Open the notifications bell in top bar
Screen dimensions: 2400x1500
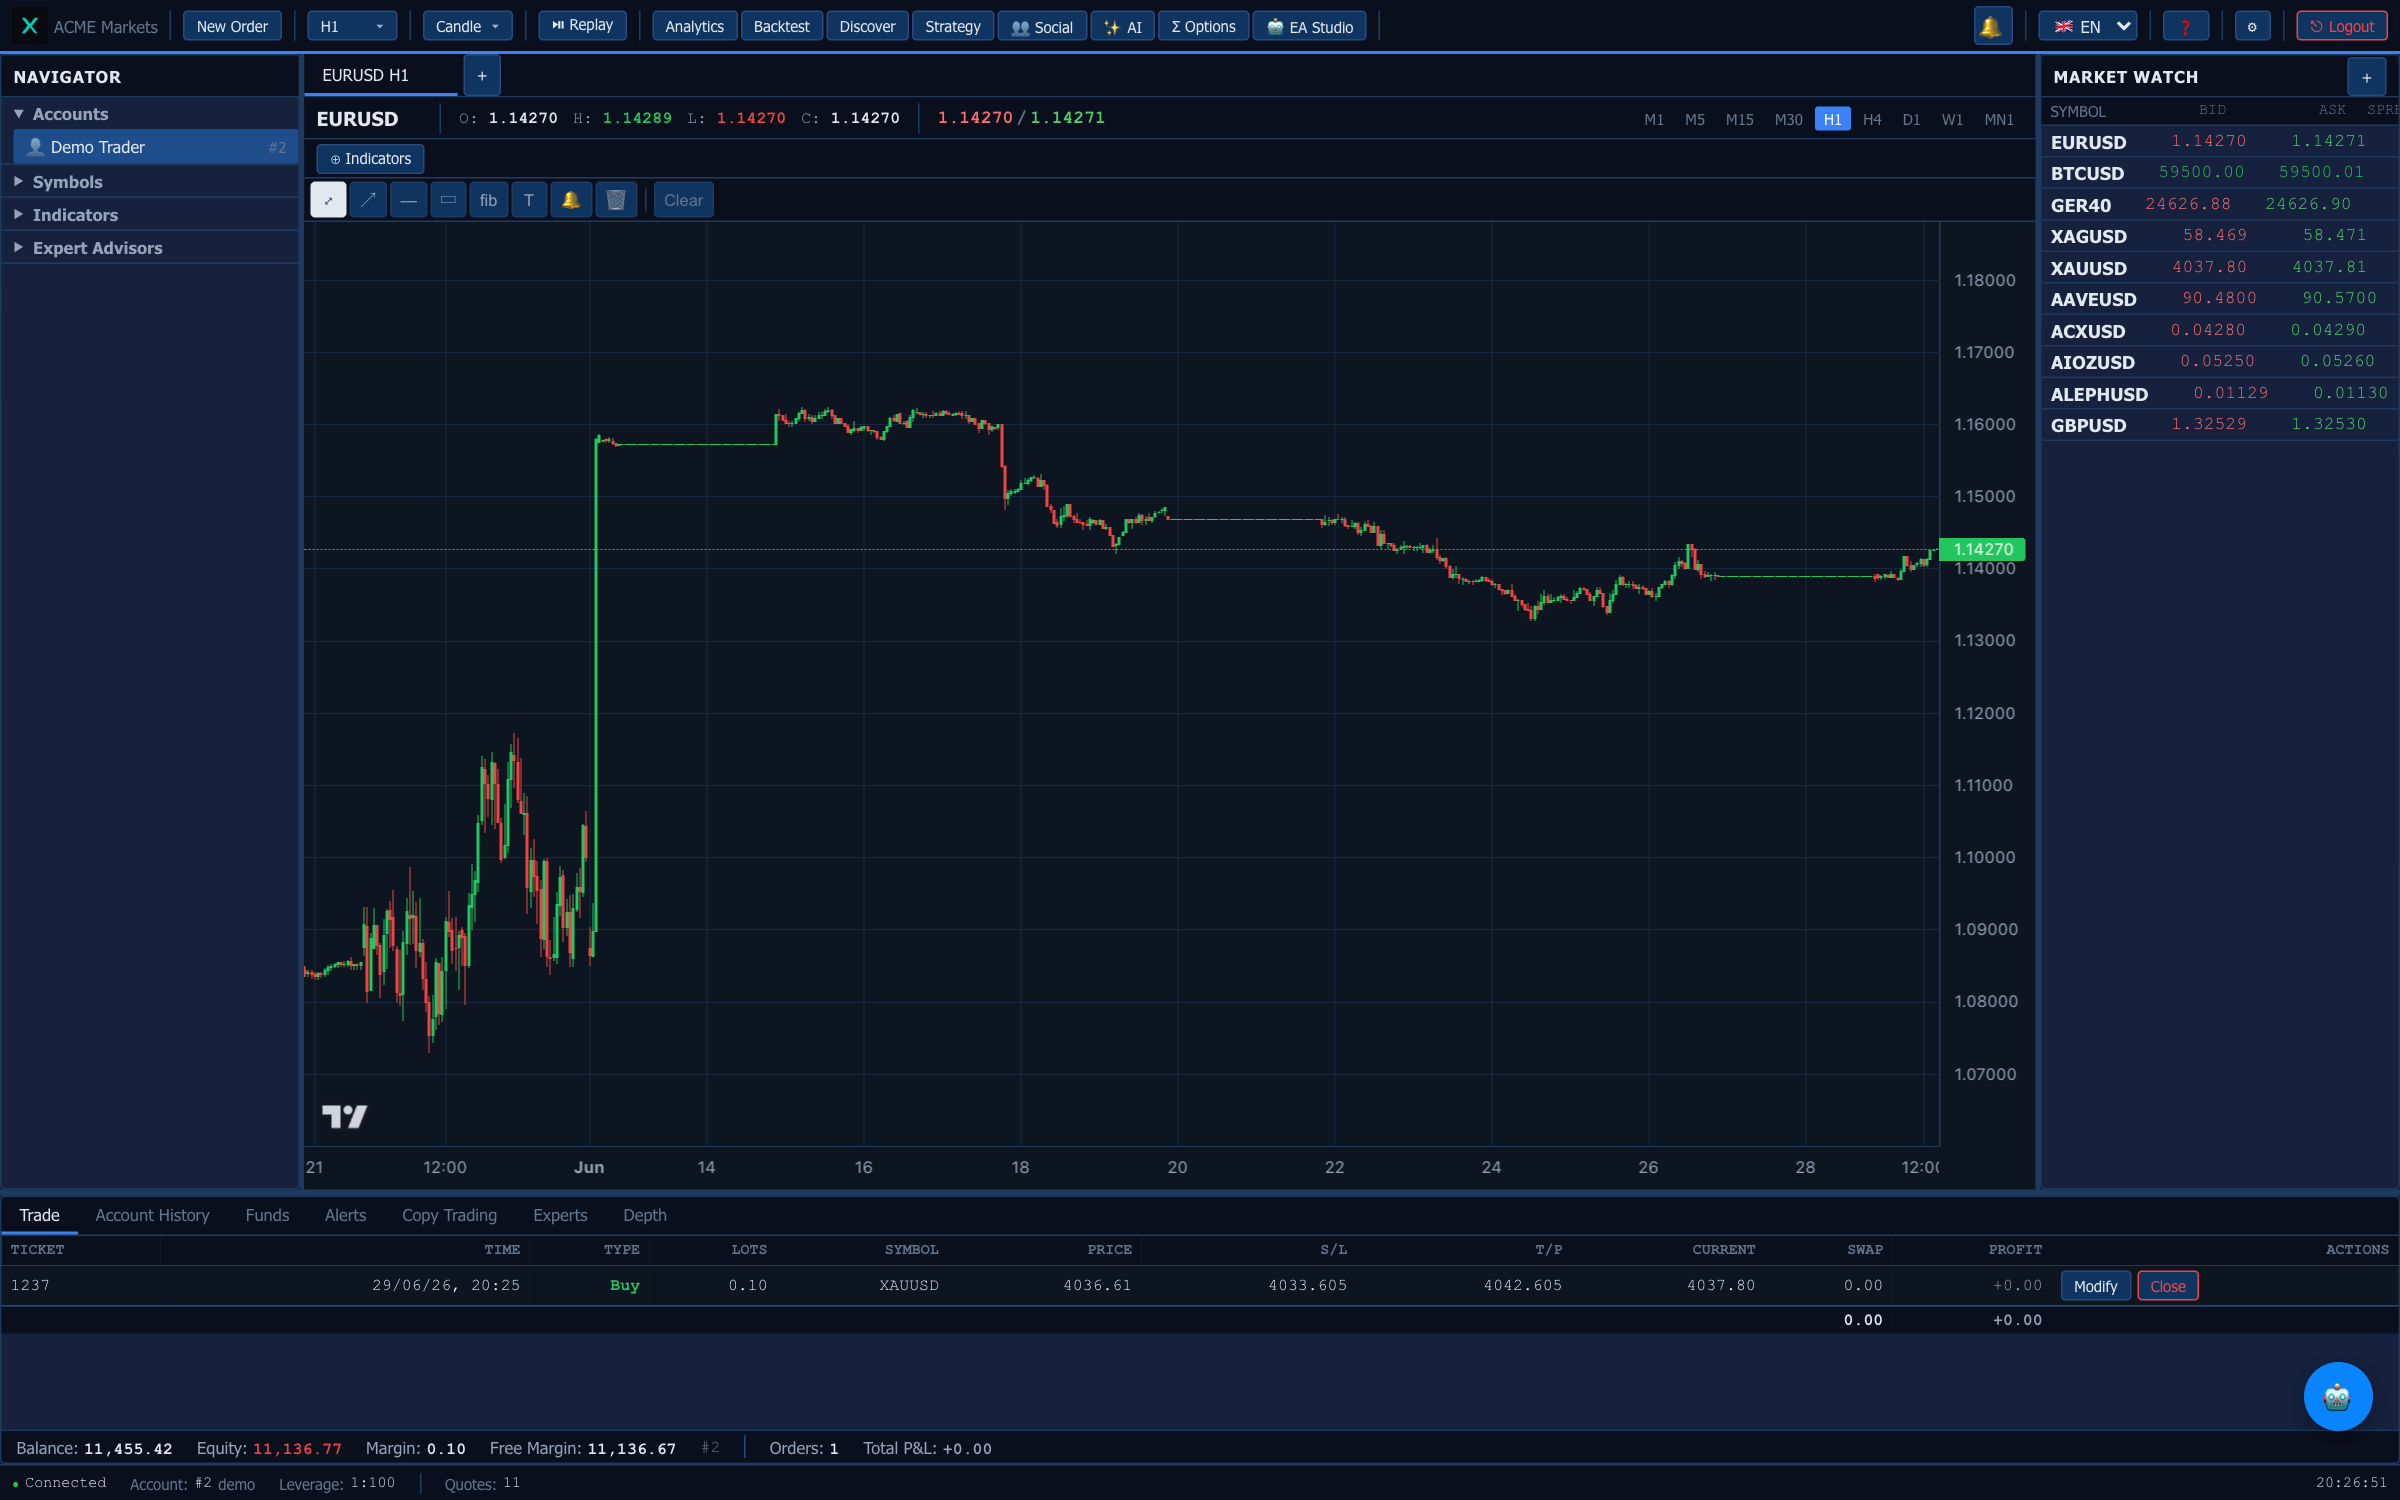(1991, 27)
